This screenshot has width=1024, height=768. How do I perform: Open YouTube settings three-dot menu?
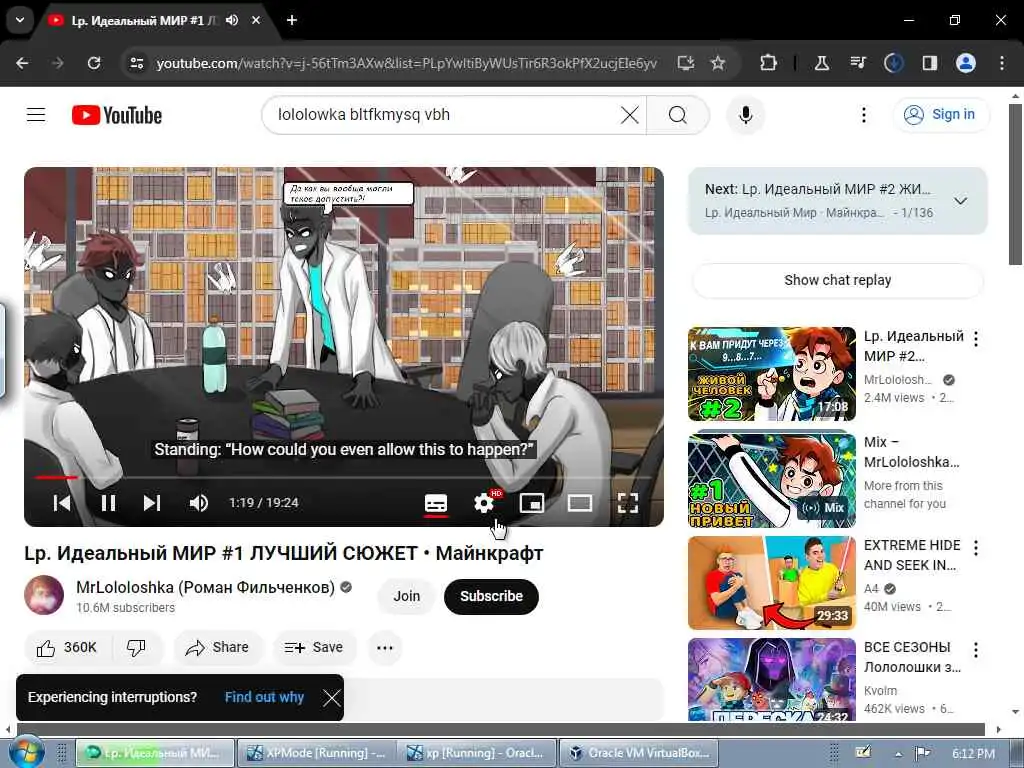point(863,115)
